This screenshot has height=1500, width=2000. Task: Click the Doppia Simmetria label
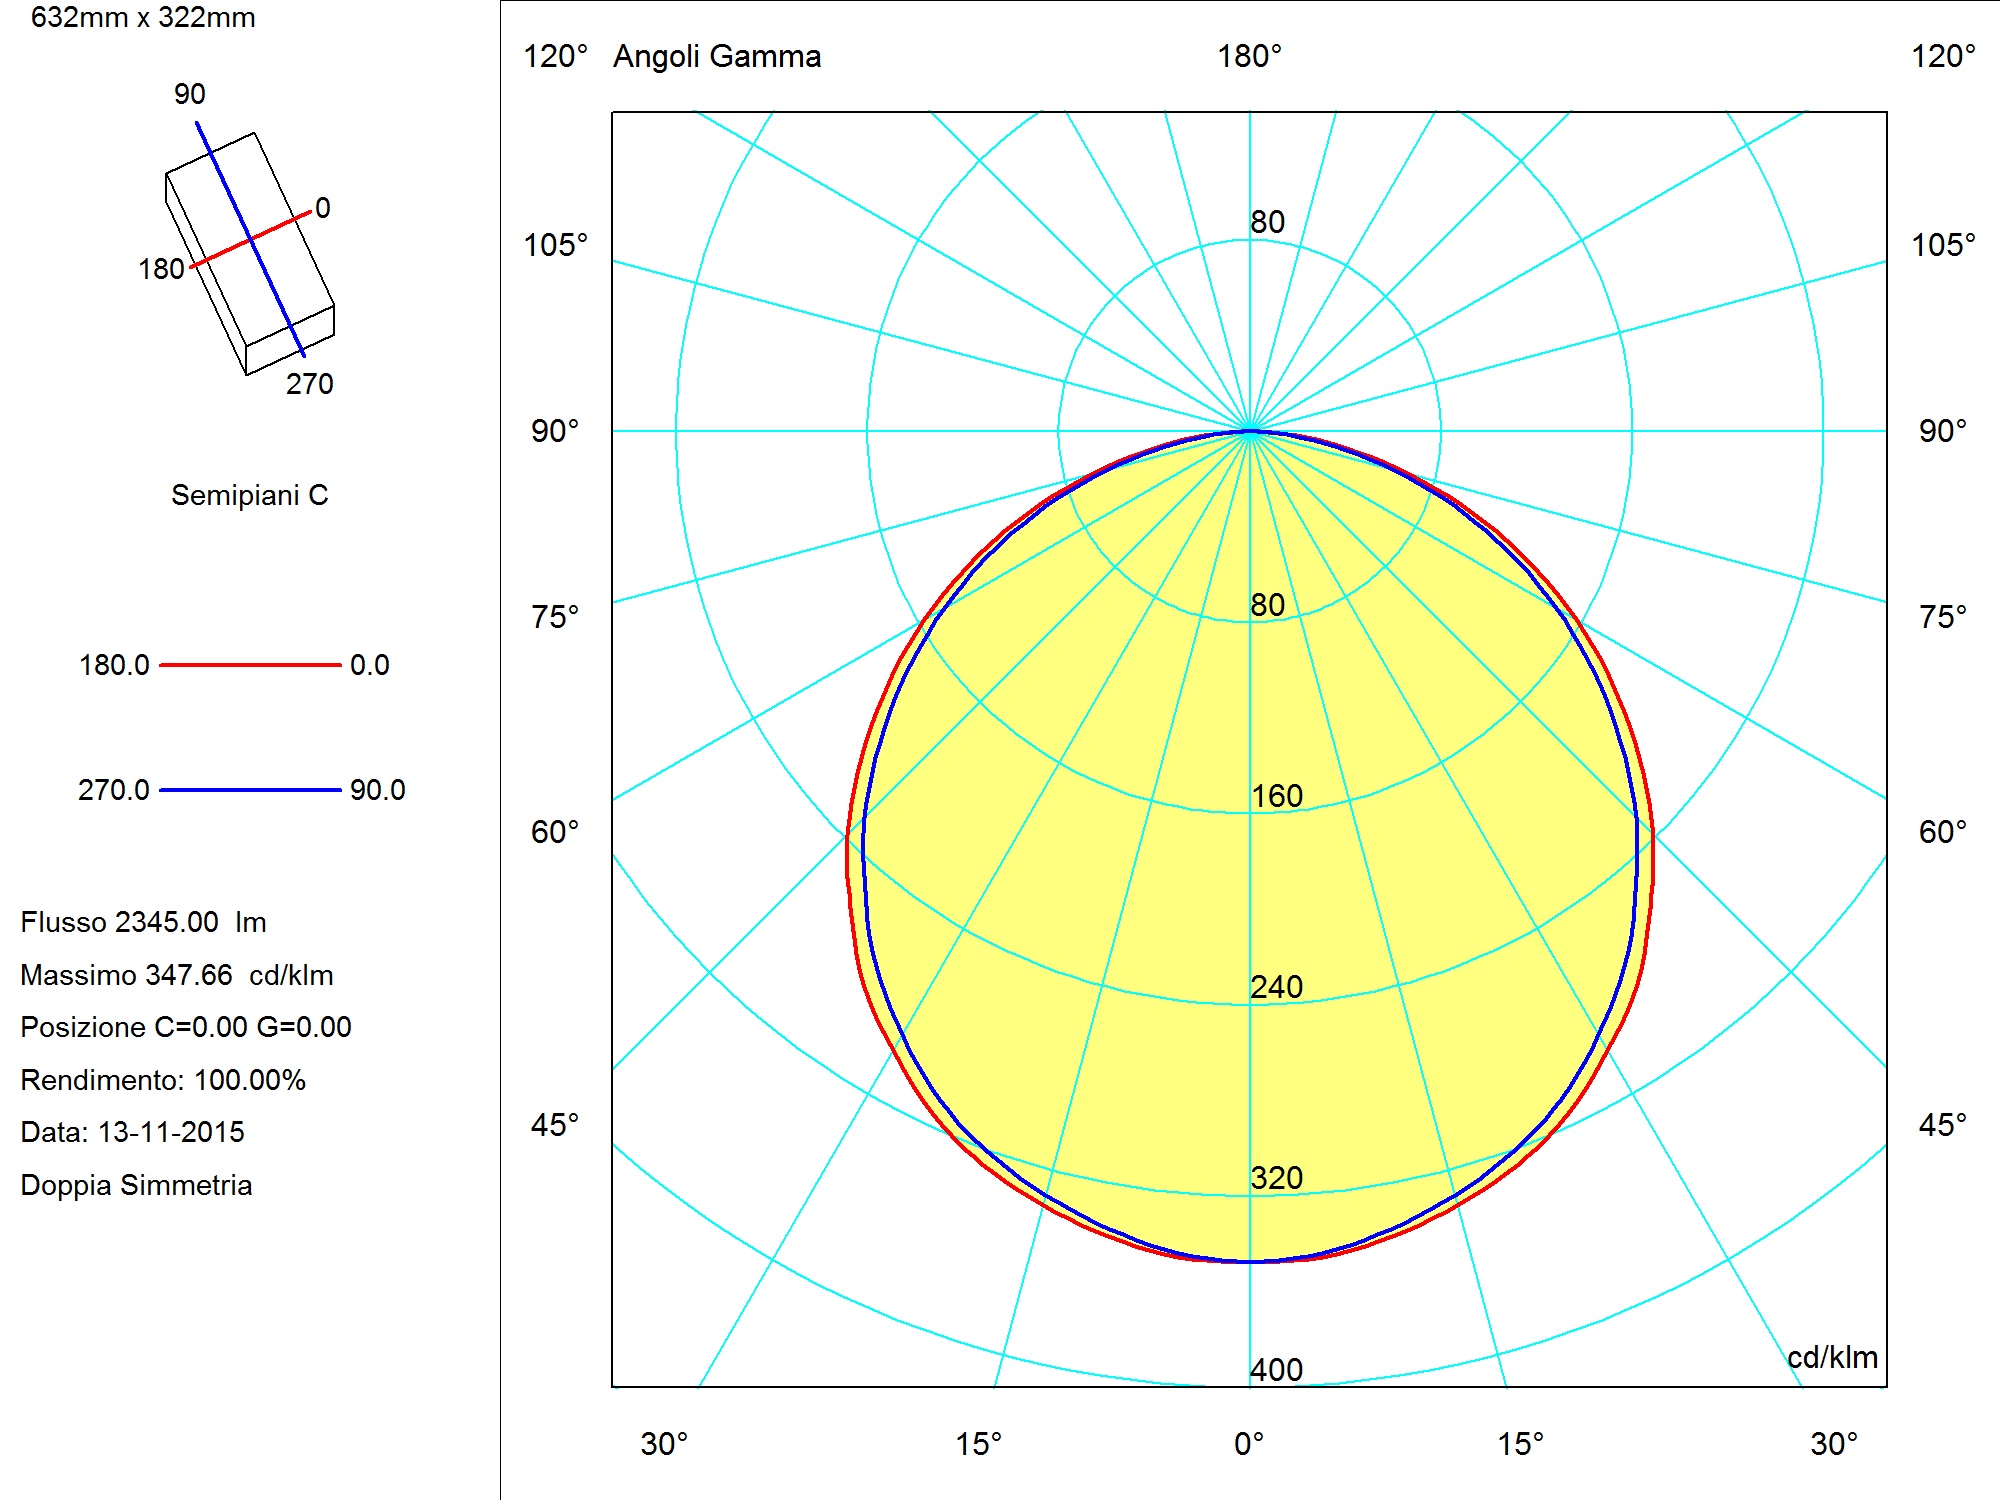pos(136,1186)
